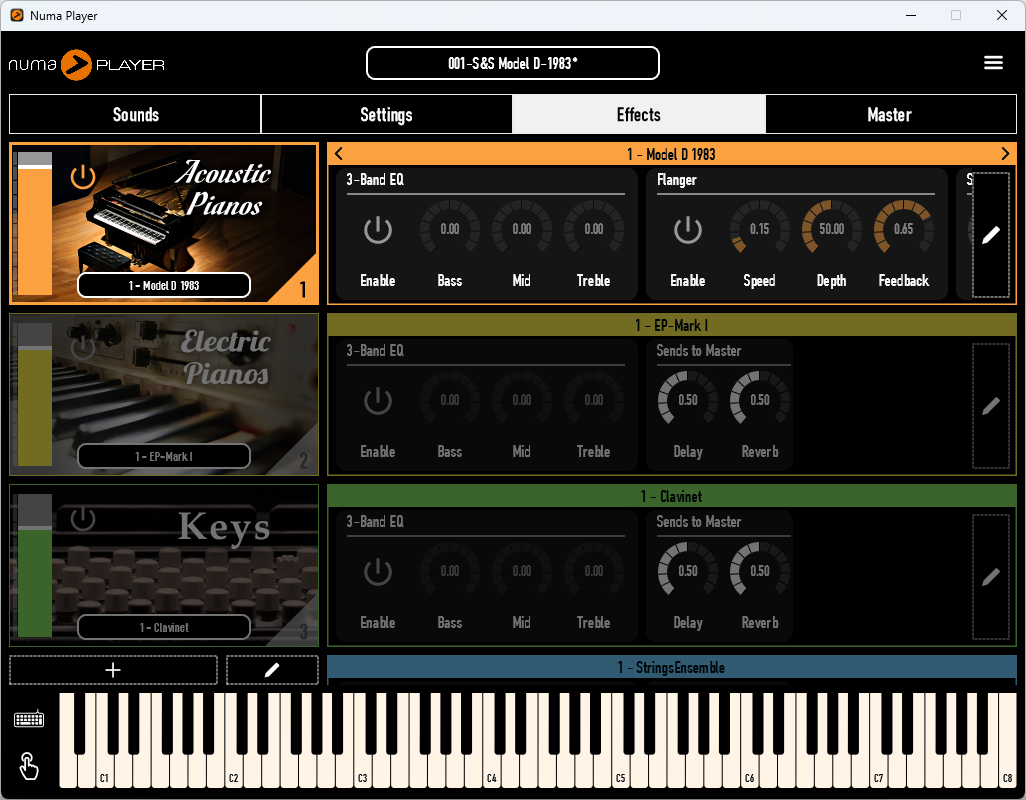Click the Model D 1983 effects header

[671, 154]
